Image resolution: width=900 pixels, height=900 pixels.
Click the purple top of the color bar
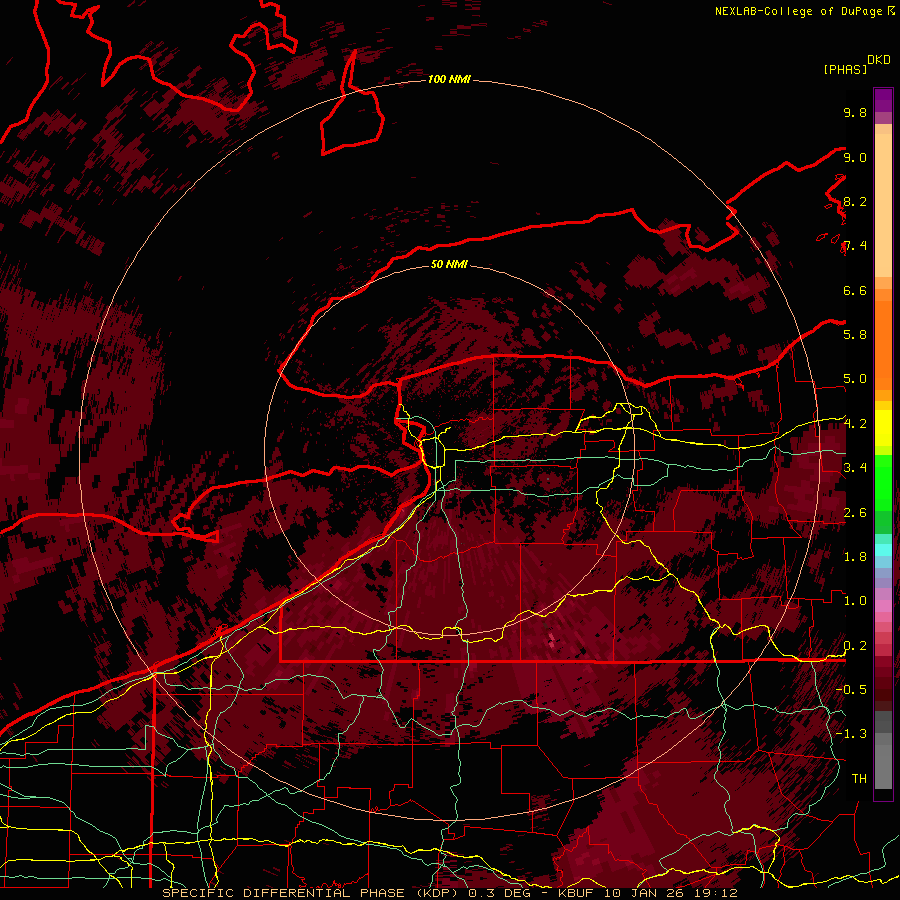coord(883,100)
